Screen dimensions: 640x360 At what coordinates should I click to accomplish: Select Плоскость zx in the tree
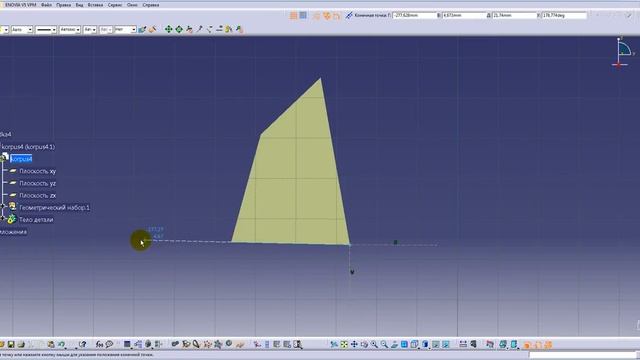click(37, 196)
